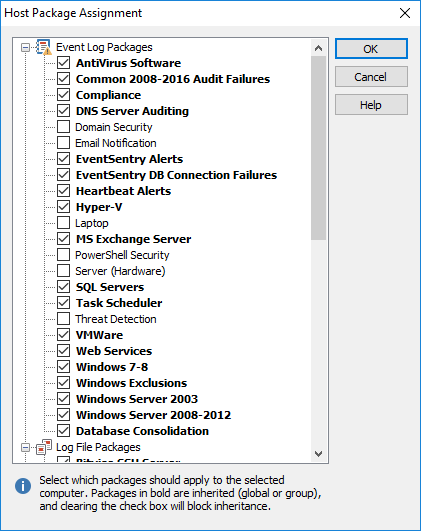Viewport: 421px width, 531px height.
Task: Uncheck the Database Consolidation checkbox
Action: 64,431
